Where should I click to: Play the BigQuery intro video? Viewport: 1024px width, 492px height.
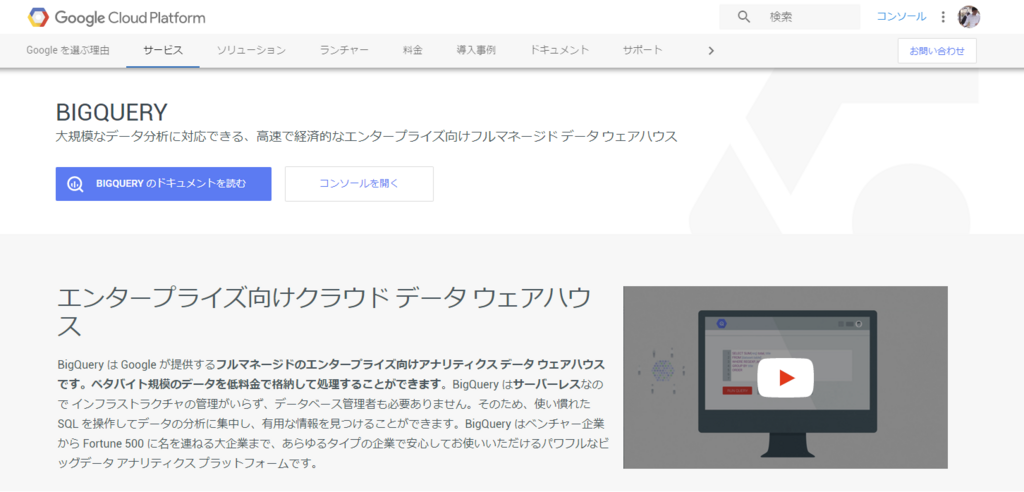785,378
